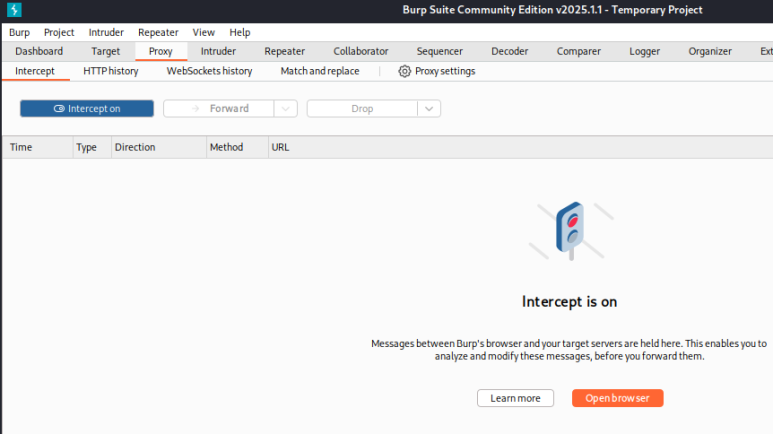773x434 pixels.
Task: Sort by the Method column header
Action: [237, 147]
